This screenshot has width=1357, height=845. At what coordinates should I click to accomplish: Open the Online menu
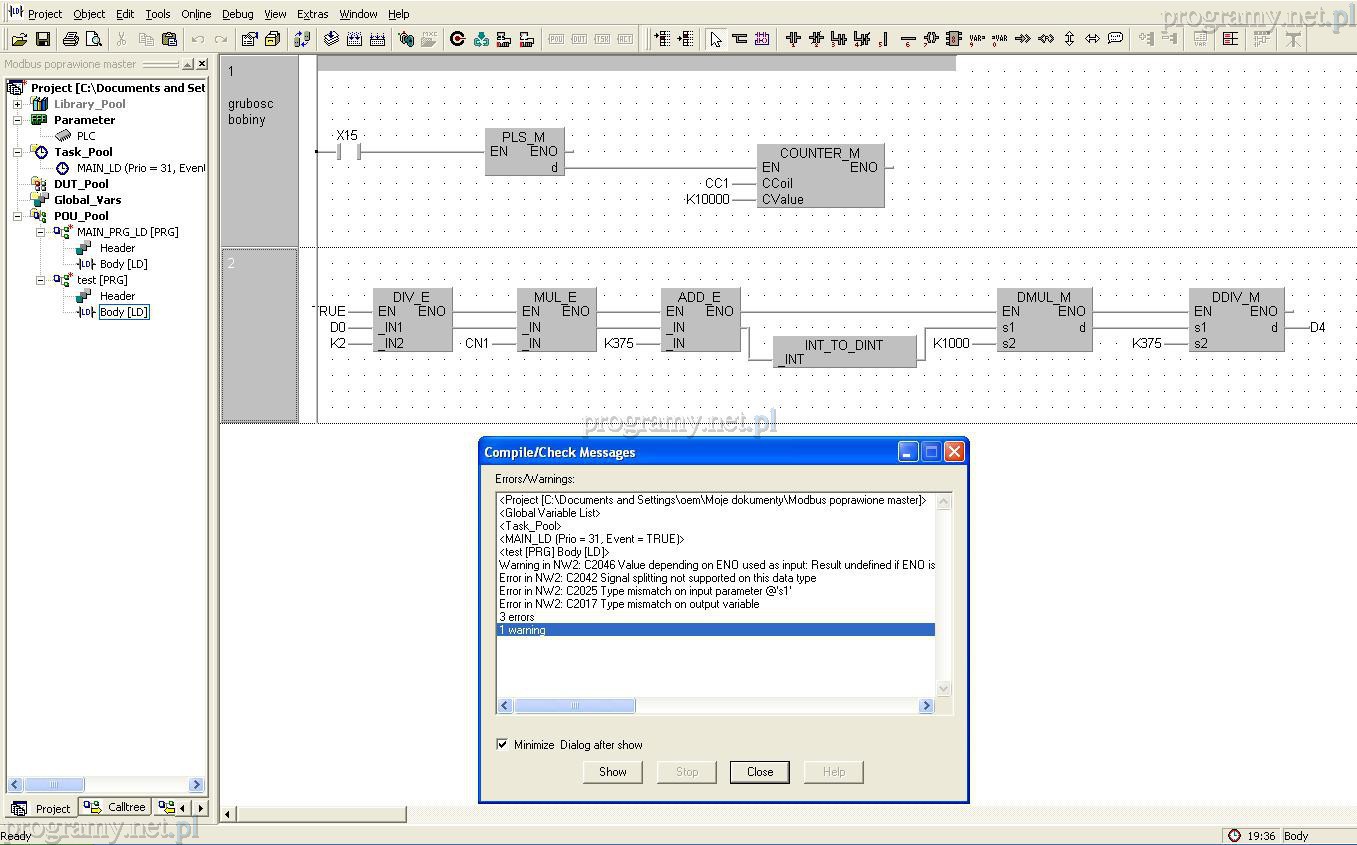tap(195, 14)
